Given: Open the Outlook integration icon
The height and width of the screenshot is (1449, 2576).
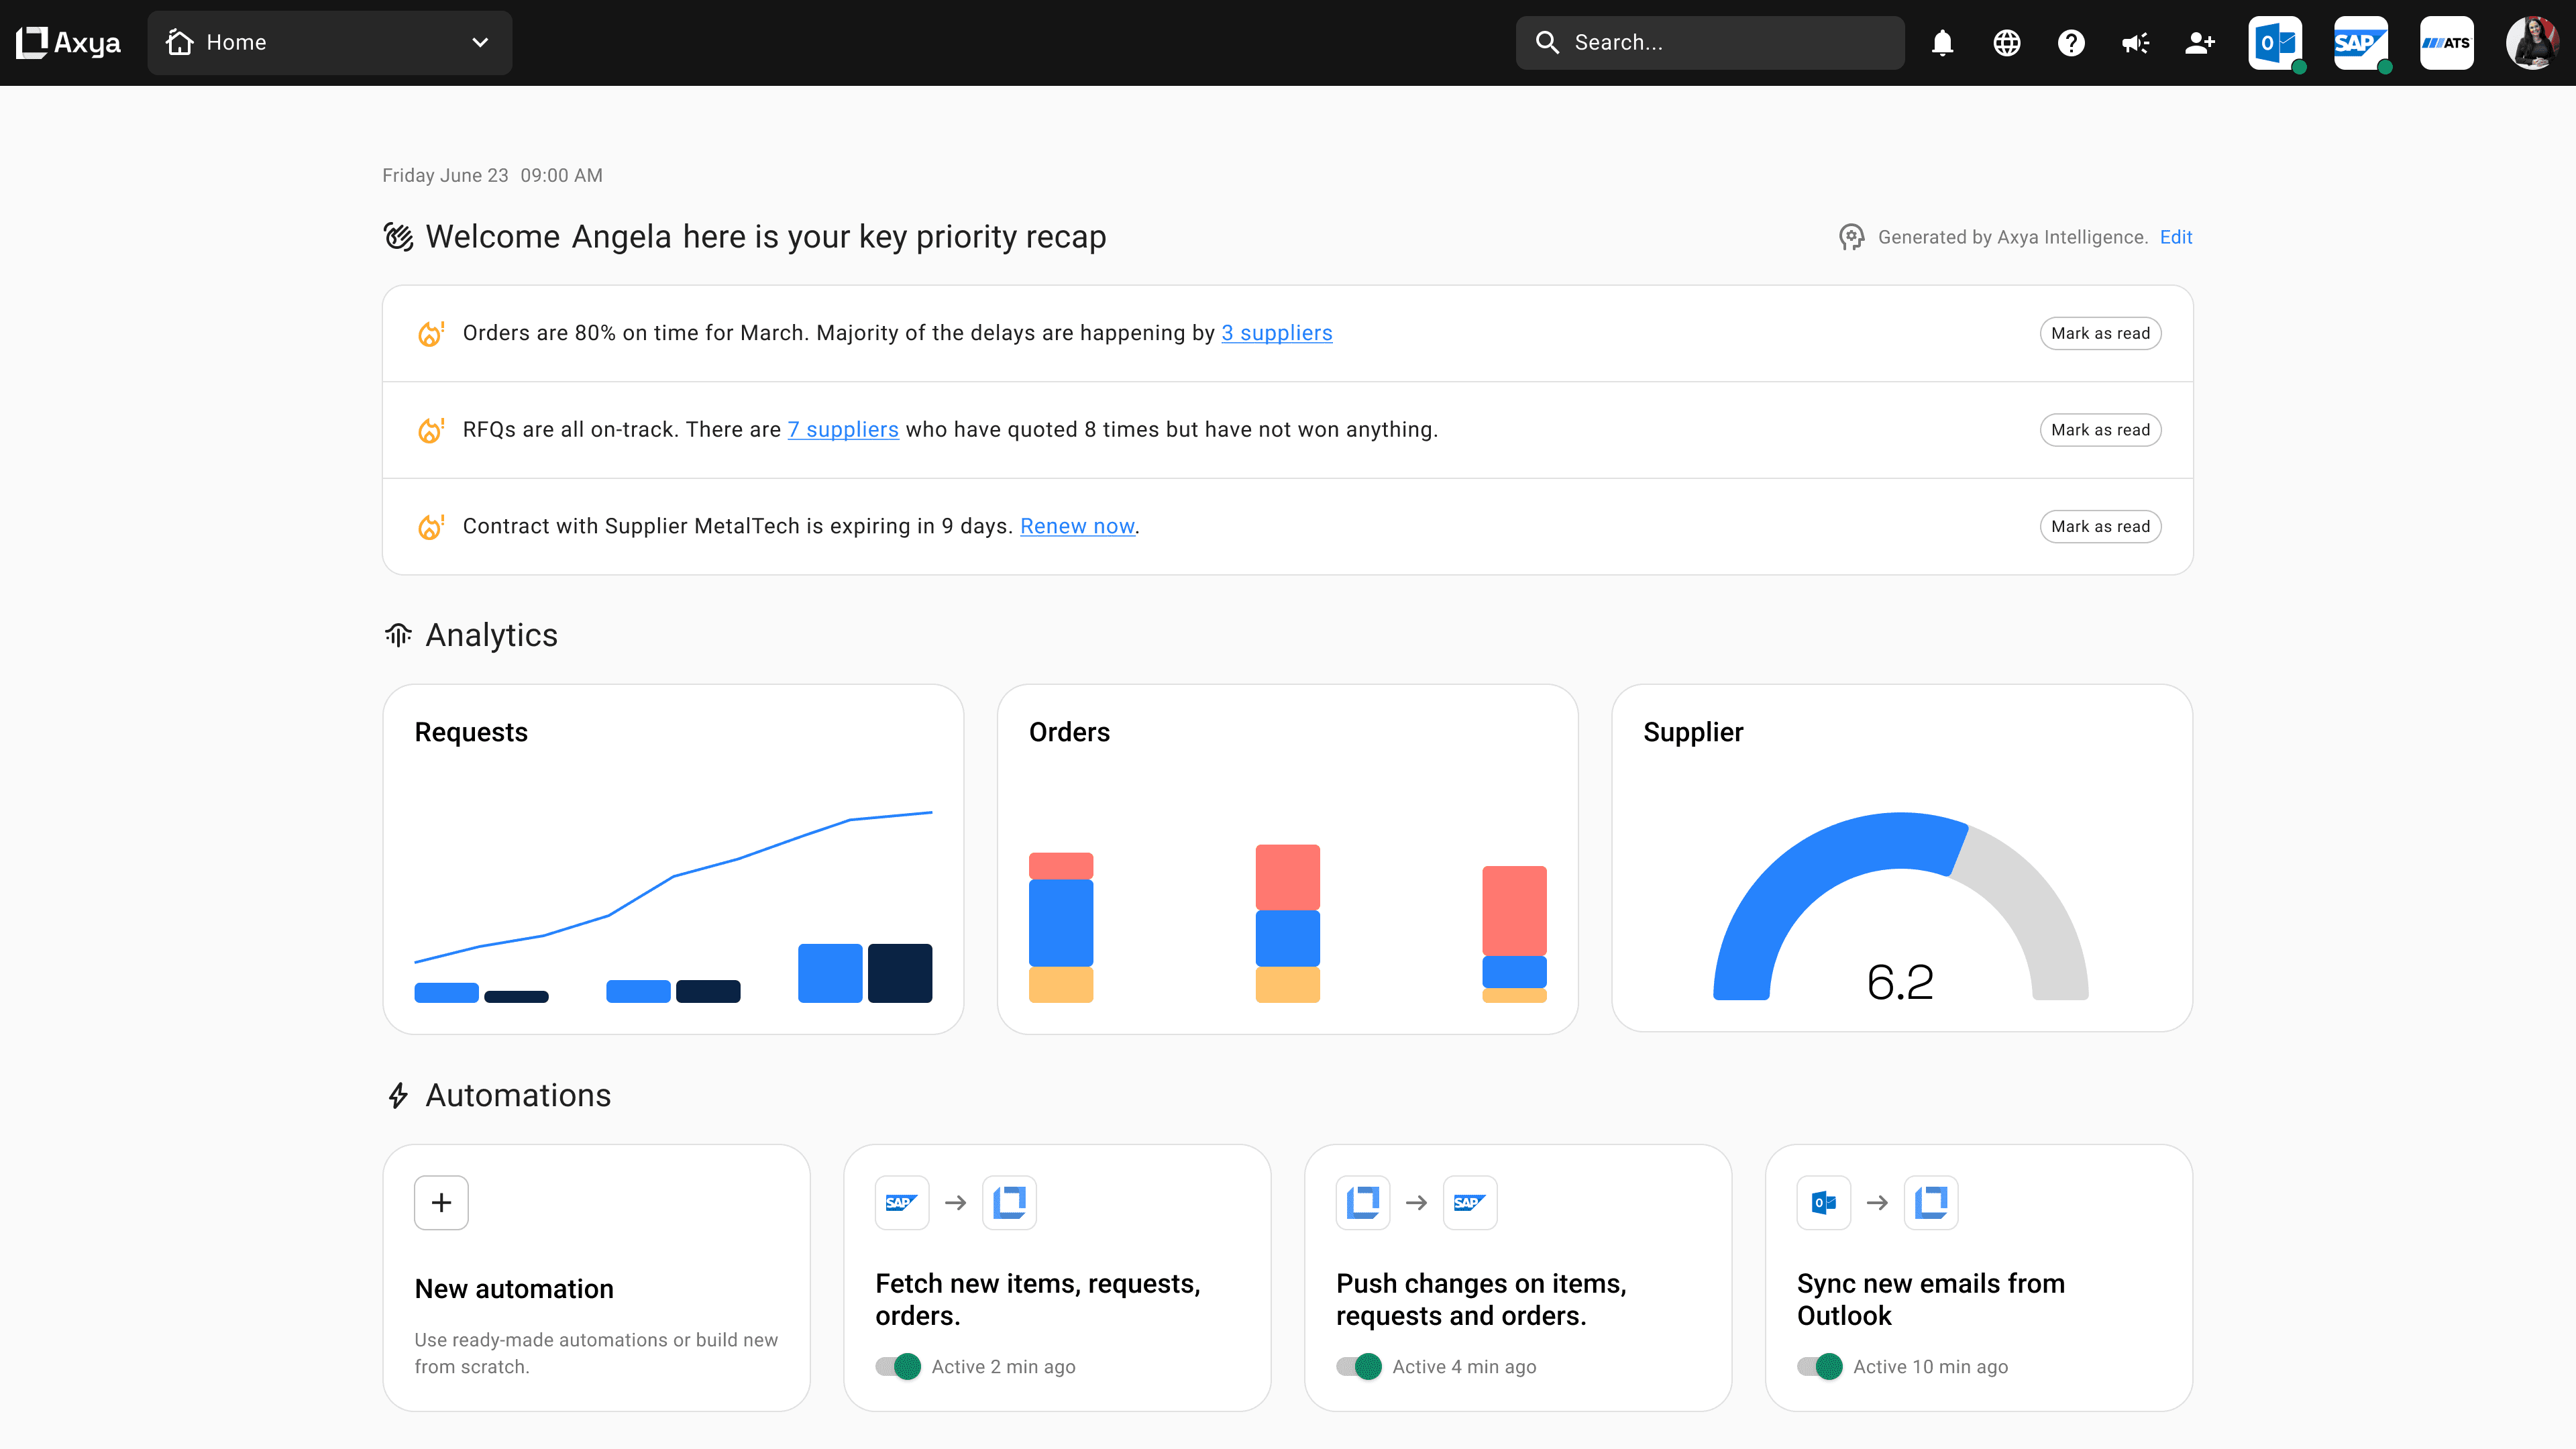Looking at the screenshot, I should click(x=2275, y=43).
